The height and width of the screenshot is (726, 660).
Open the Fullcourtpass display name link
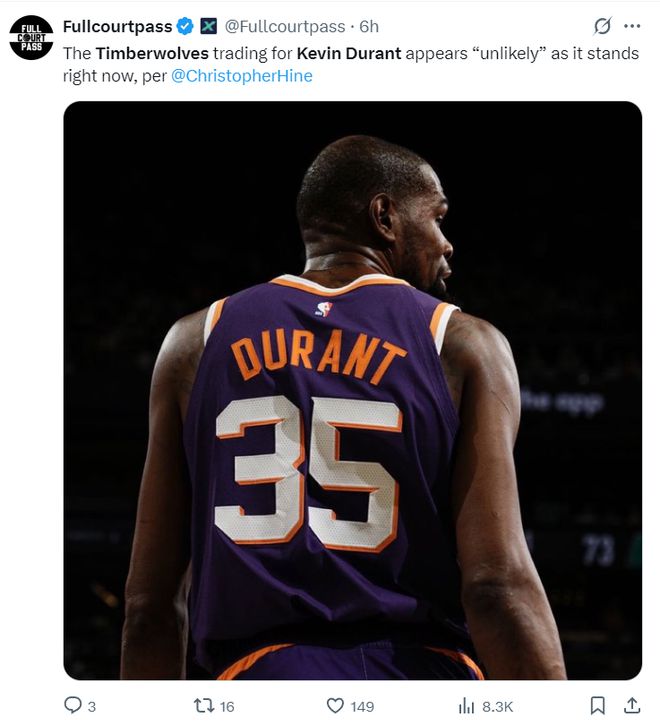[x=117, y=26]
